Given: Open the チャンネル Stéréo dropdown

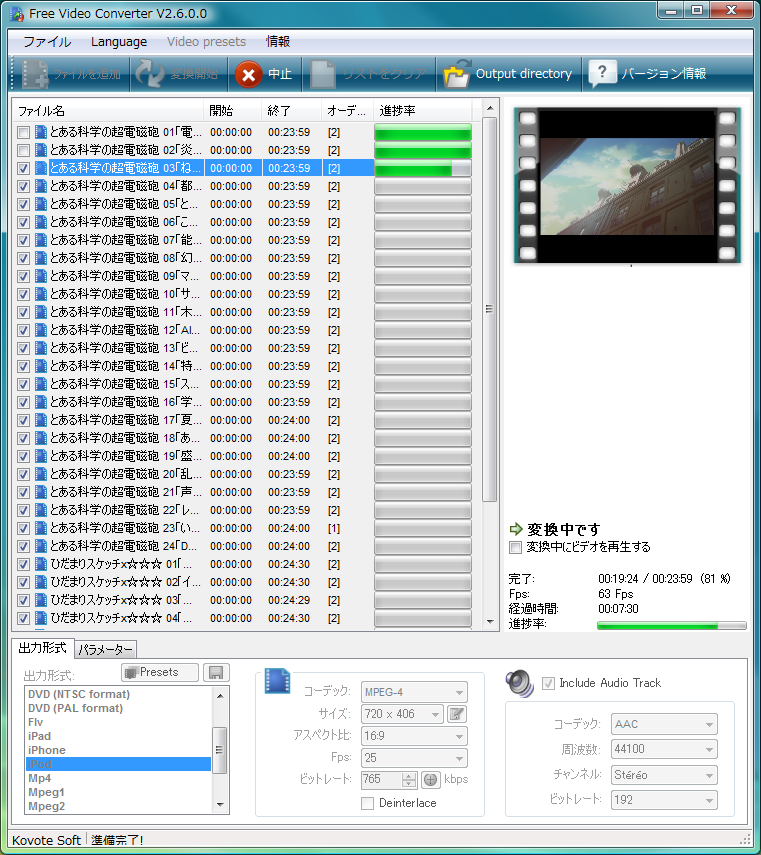Looking at the screenshot, I should pos(664,775).
